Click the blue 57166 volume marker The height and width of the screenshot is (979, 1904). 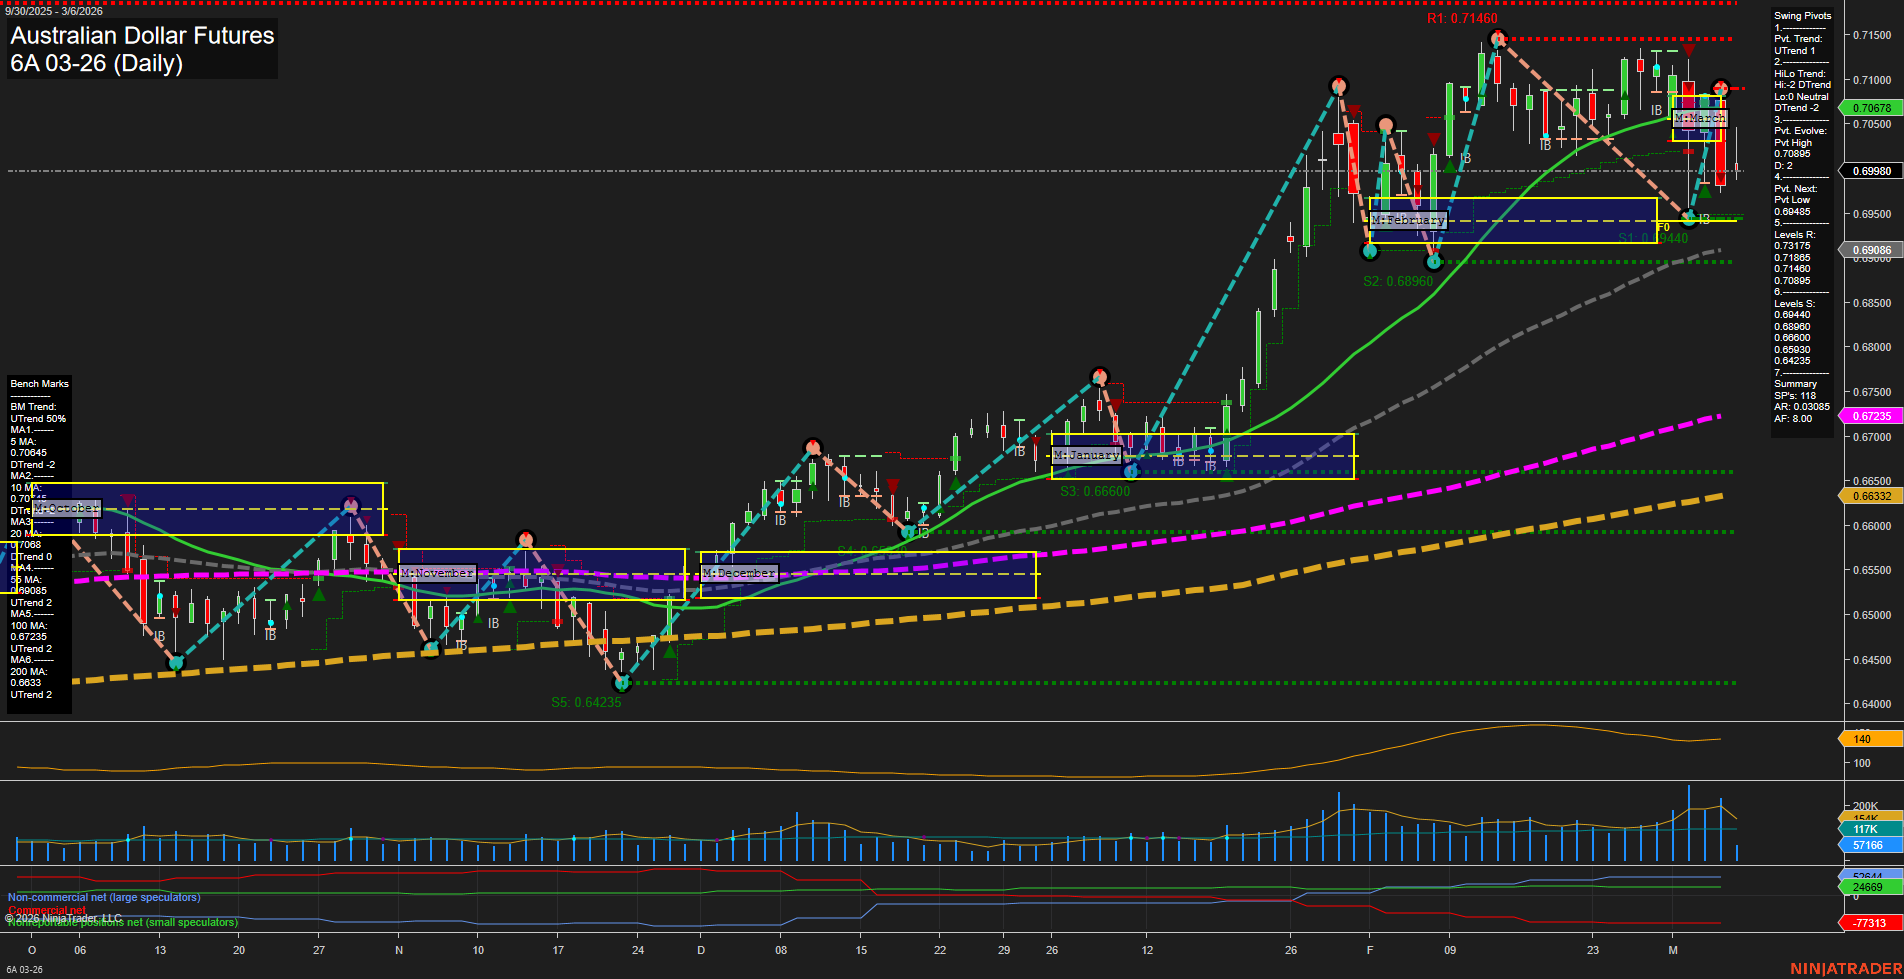1866,845
